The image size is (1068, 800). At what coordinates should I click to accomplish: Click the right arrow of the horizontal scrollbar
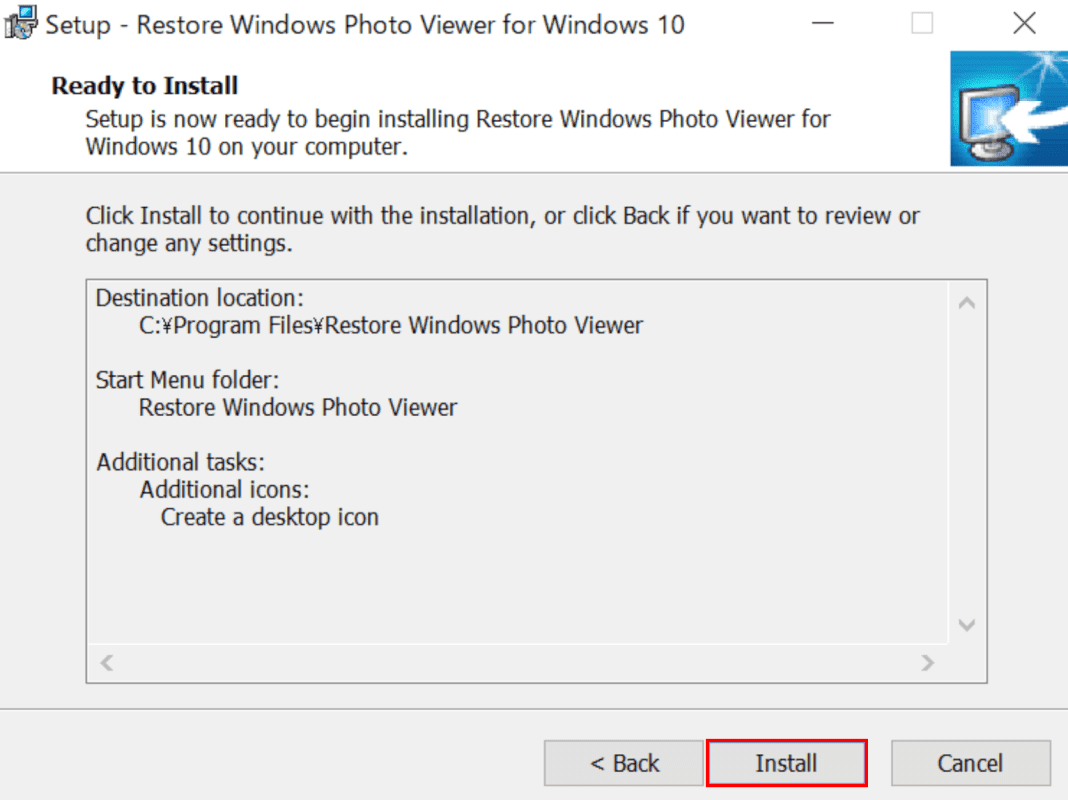click(927, 662)
